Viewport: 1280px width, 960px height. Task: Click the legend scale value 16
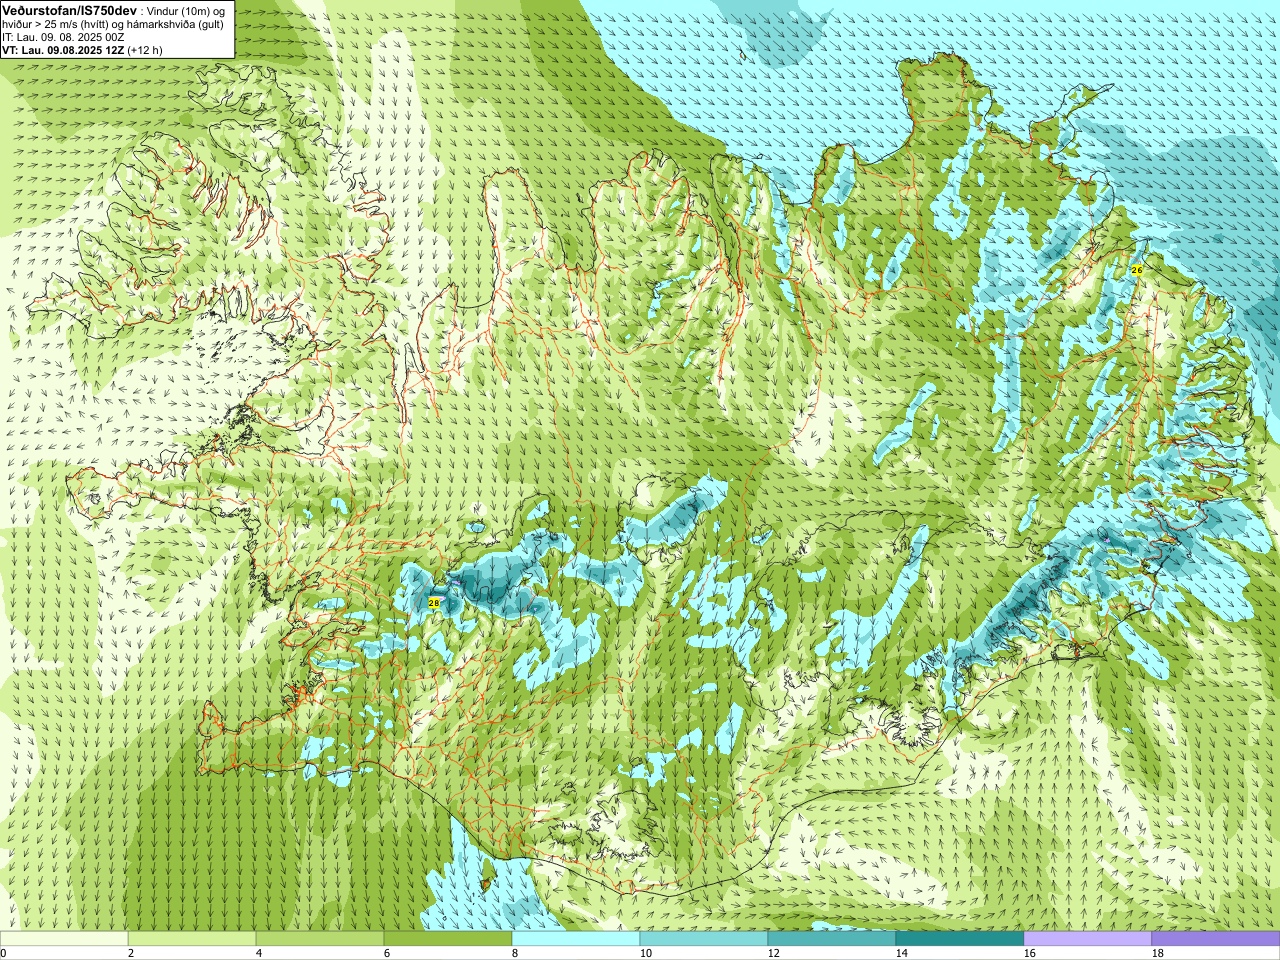1030,954
